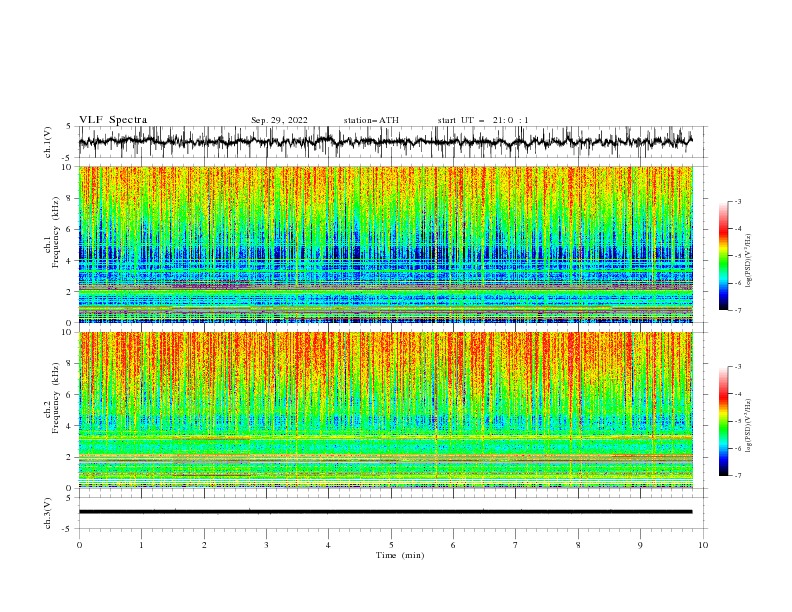Click the ch.1 voltage waveform trace
Screen dimensions: 792x612
pos(386,141)
